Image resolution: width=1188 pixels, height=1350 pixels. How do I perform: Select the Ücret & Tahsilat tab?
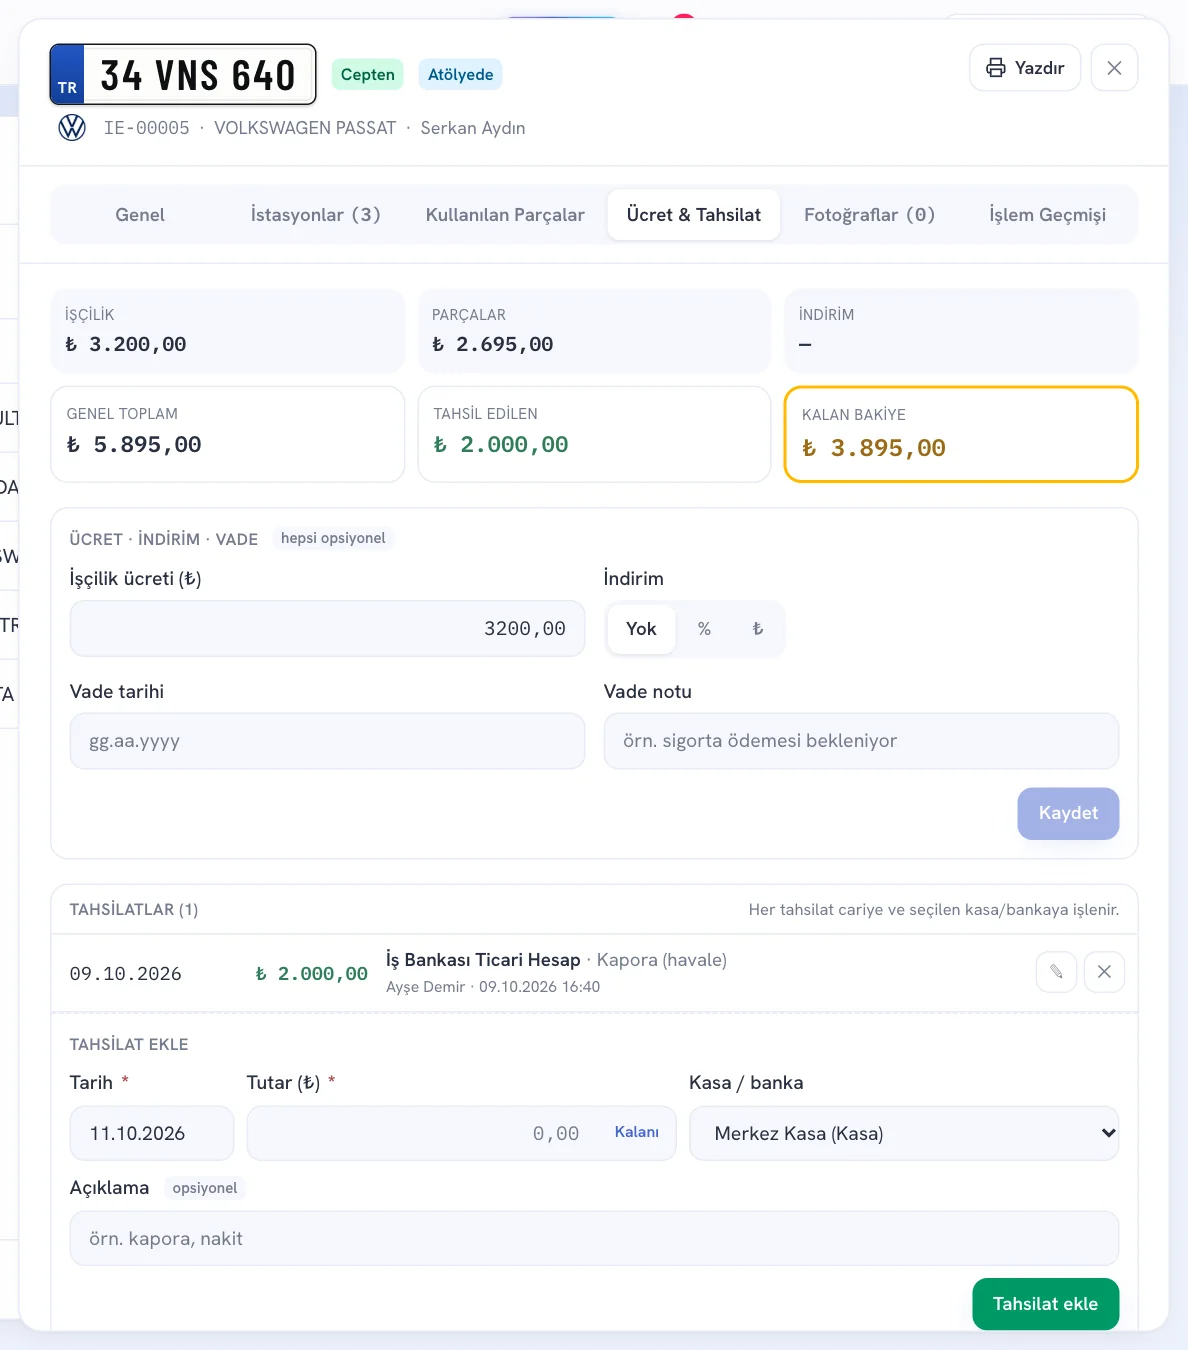(694, 215)
